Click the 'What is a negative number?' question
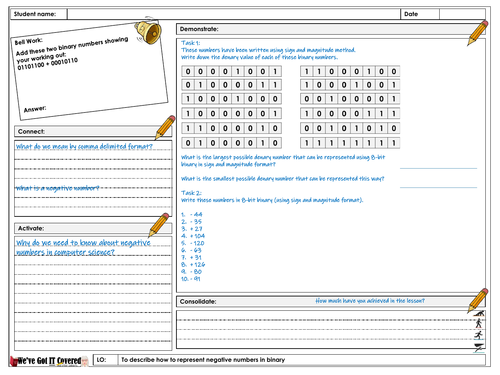The height and width of the screenshot is (375, 500). tap(57, 188)
